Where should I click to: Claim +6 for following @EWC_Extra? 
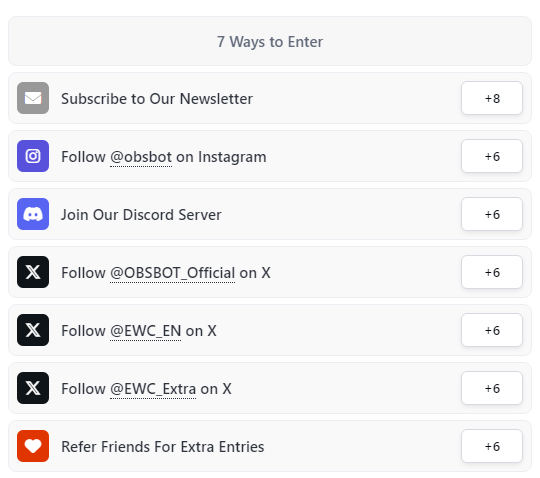(492, 388)
